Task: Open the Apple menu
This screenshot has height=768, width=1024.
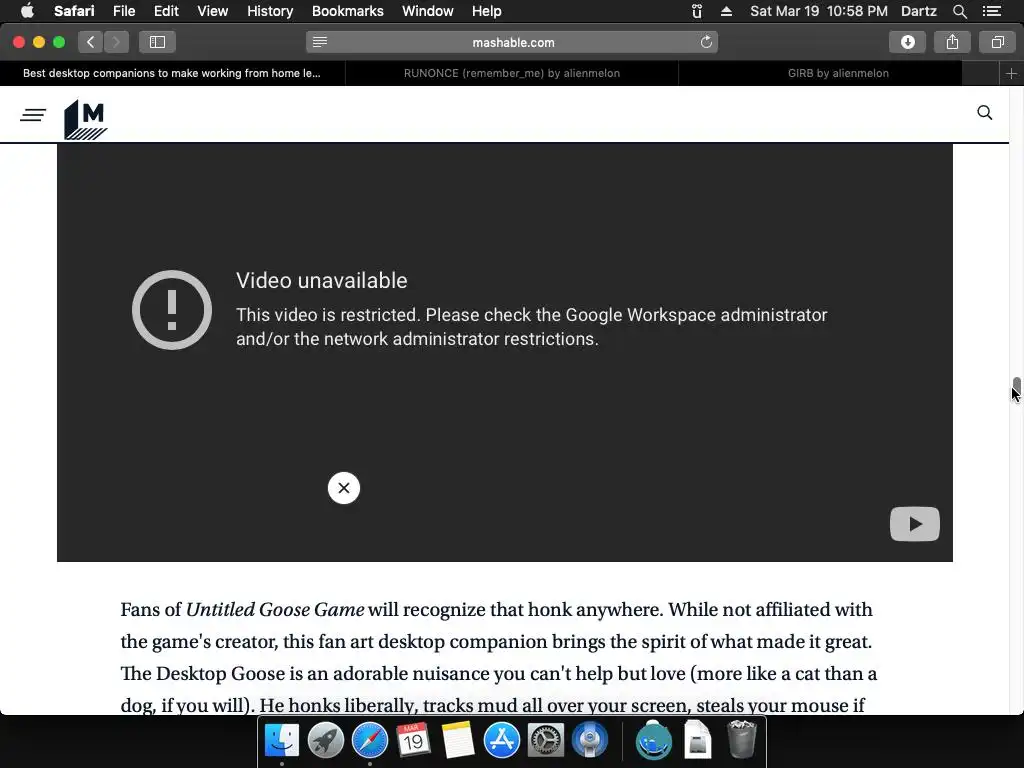Action: click(x=27, y=11)
